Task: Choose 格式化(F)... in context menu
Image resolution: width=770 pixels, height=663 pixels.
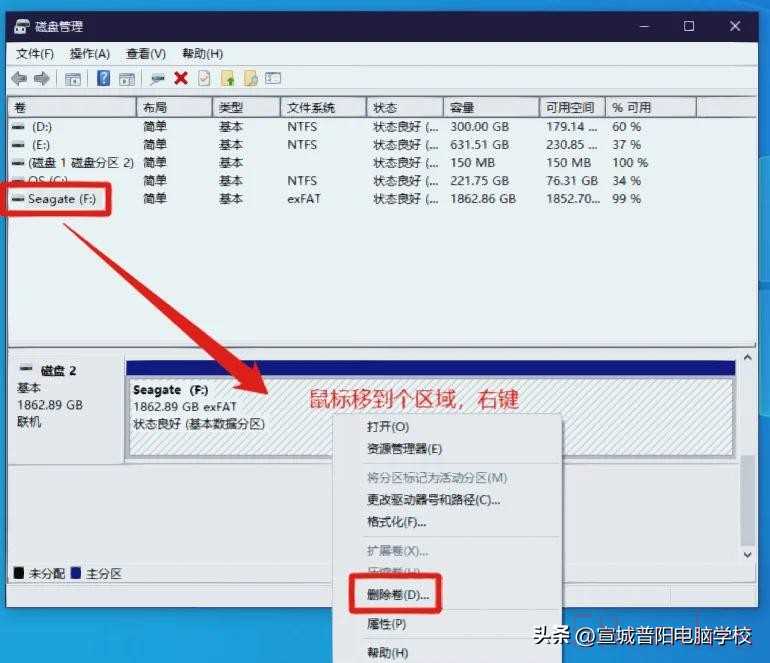Action: click(396, 522)
